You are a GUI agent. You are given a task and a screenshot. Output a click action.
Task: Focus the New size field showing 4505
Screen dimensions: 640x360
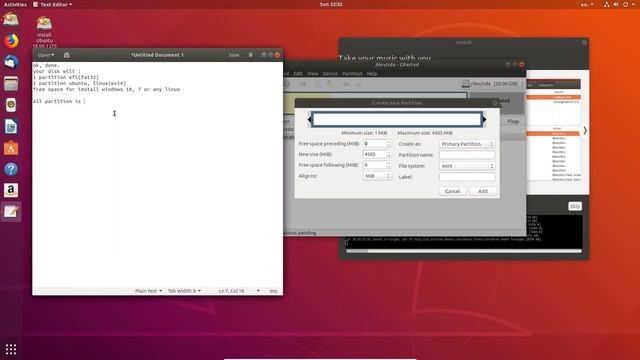pyautogui.click(x=374, y=154)
